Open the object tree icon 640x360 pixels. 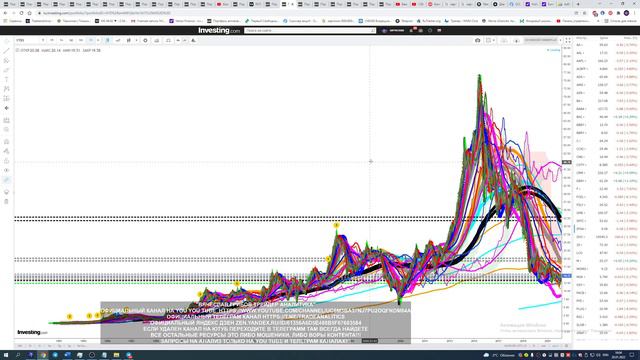[7, 192]
